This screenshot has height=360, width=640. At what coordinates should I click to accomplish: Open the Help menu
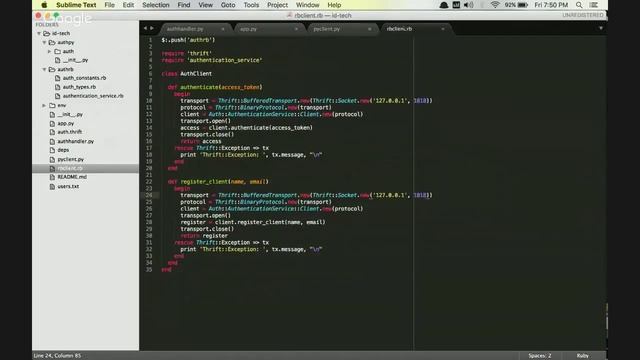pos(334,5)
